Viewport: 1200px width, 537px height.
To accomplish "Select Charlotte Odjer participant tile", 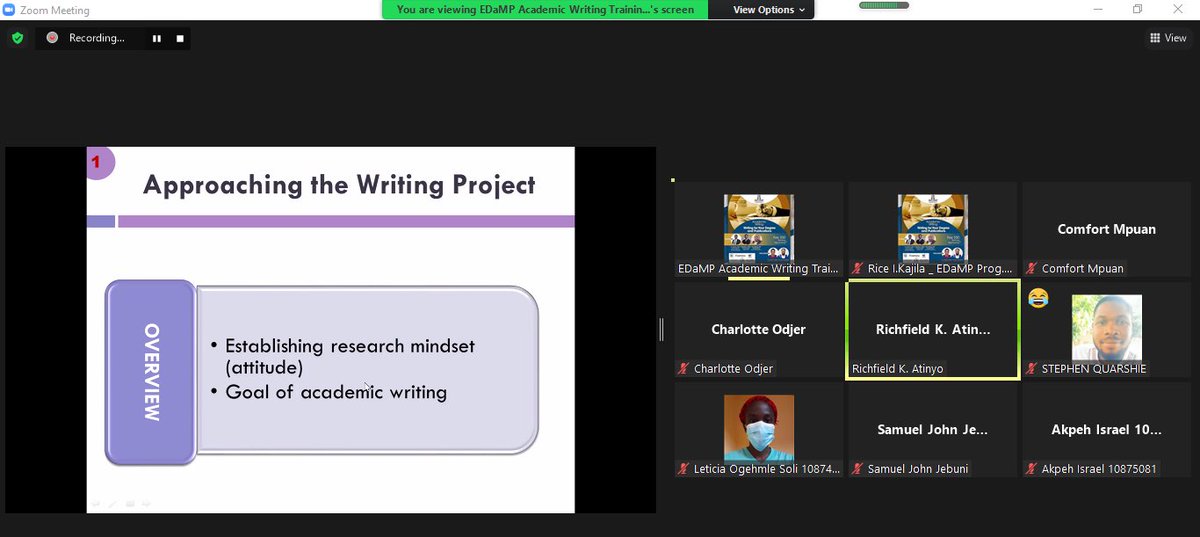I will coord(759,330).
